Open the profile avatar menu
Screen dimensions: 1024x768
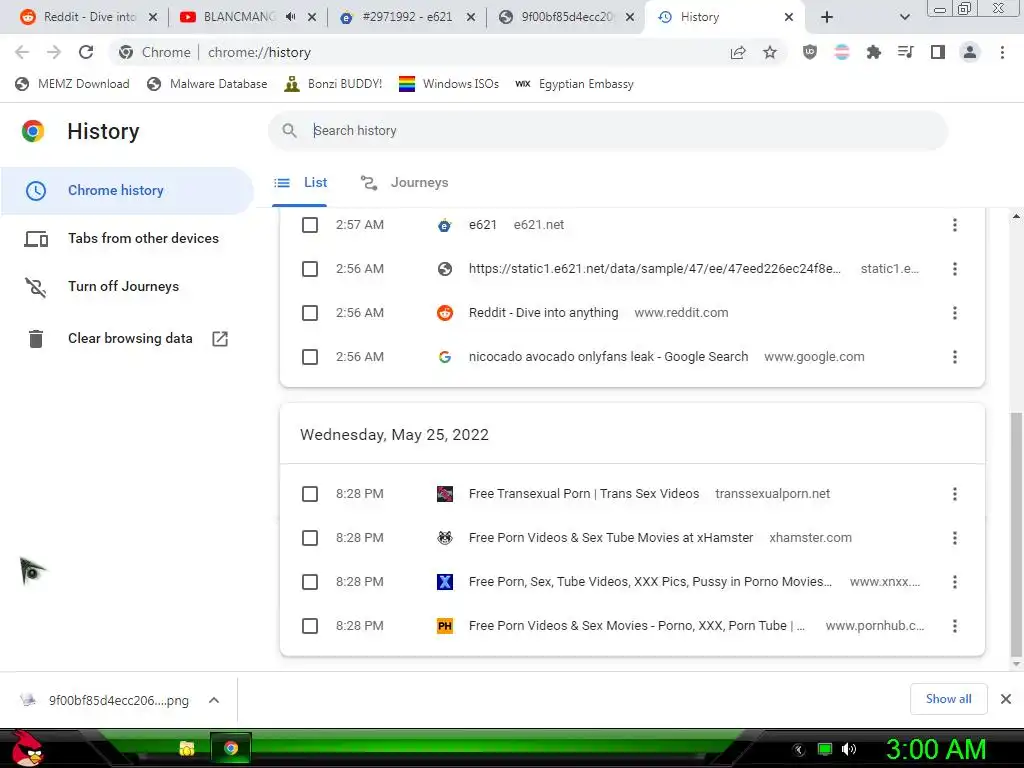970,52
